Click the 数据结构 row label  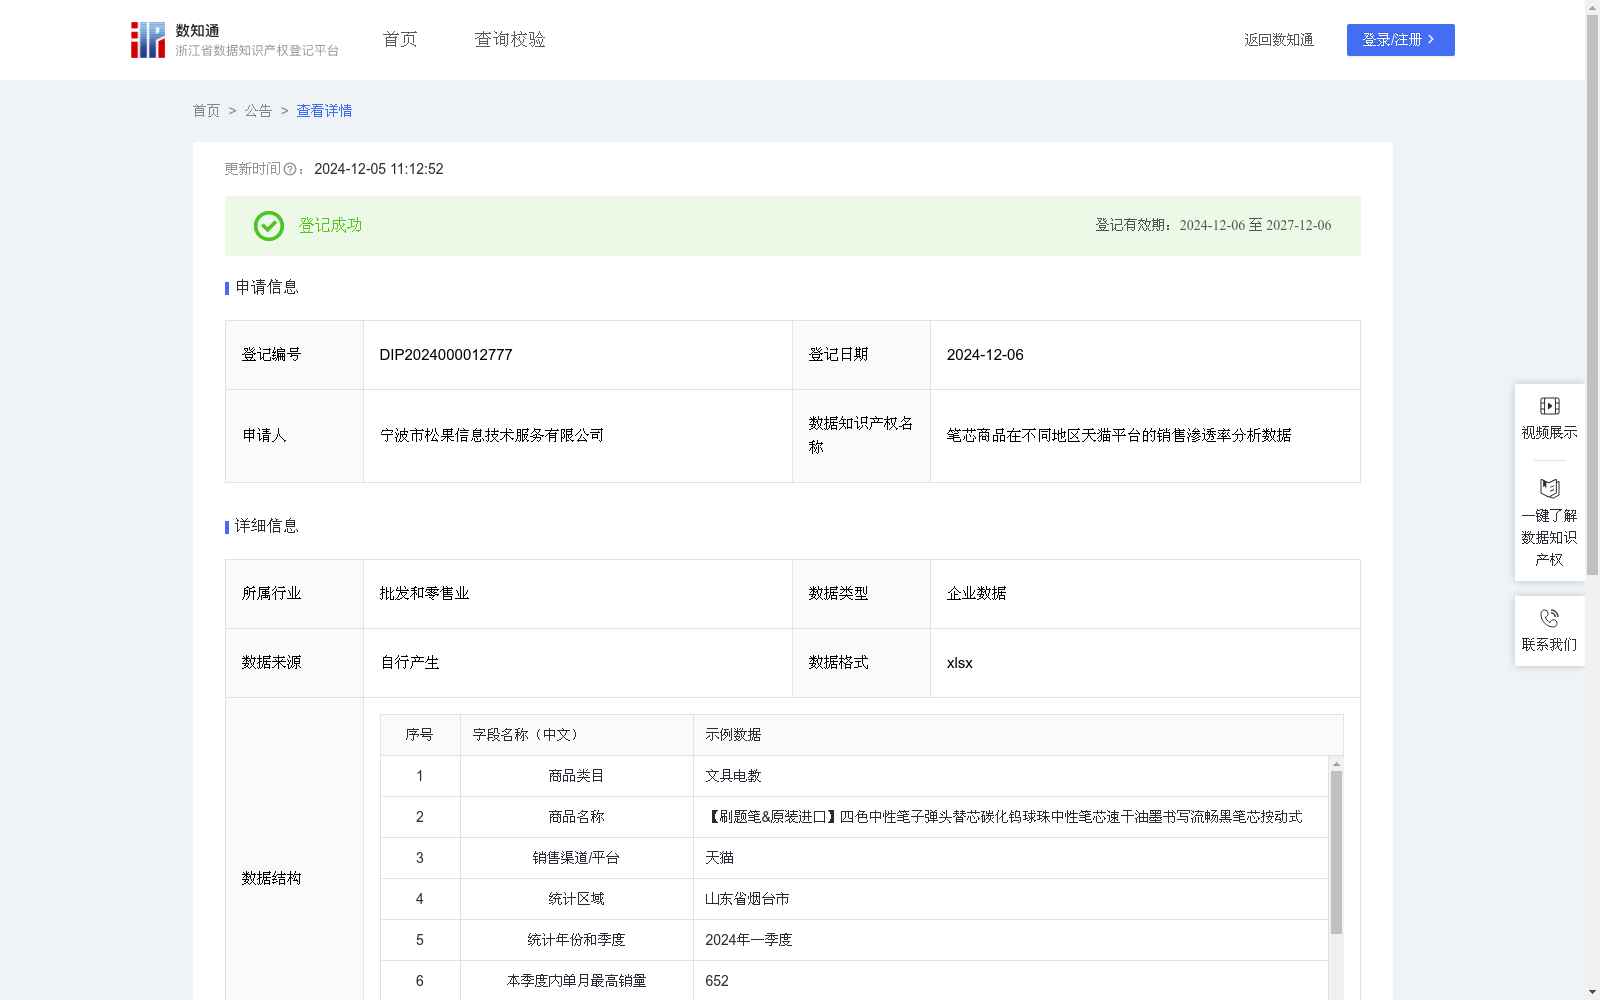point(271,879)
